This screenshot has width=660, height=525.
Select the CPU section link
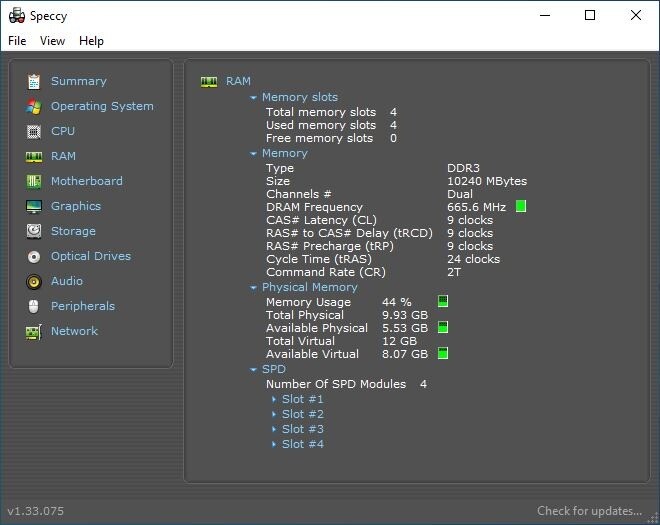(63, 131)
